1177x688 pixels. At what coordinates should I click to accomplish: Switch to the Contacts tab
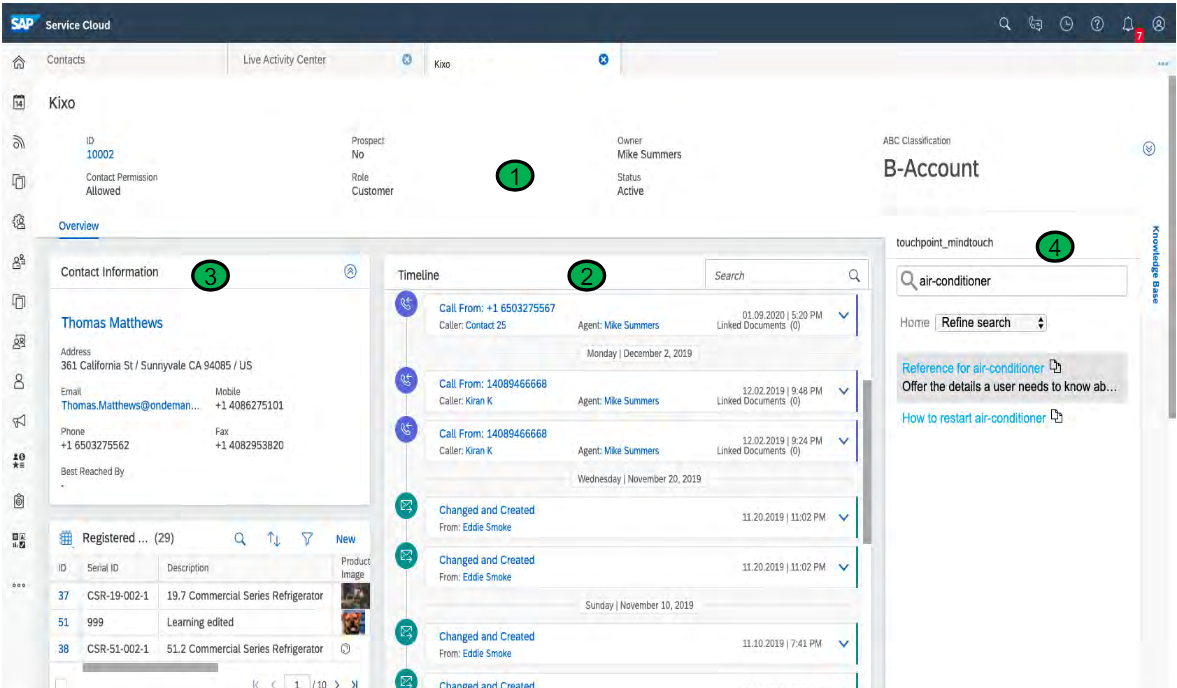(x=66, y=59)
